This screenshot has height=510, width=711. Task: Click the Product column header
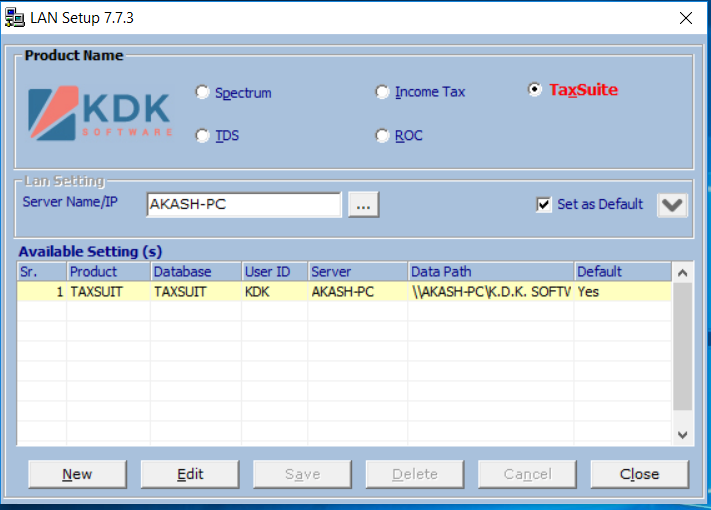[x=109, y=272]
